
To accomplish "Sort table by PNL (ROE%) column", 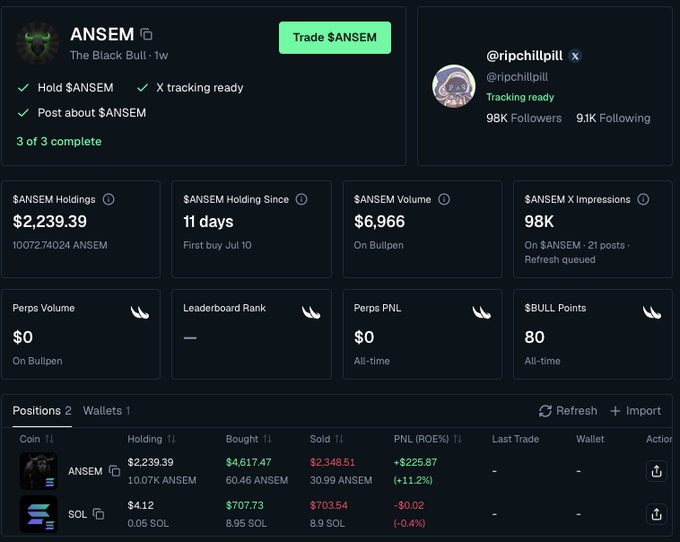I will click(428, 439).
